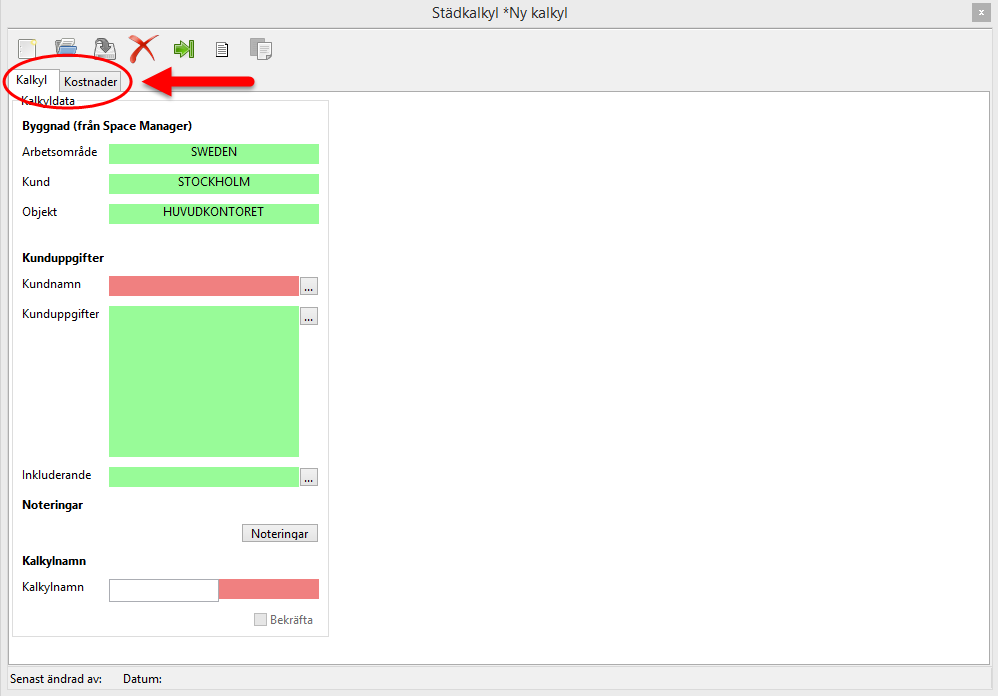Click the green arrow export icon
Image resolution: width=998 pixels, height=696 pixels.
click(x=183, y=48)
